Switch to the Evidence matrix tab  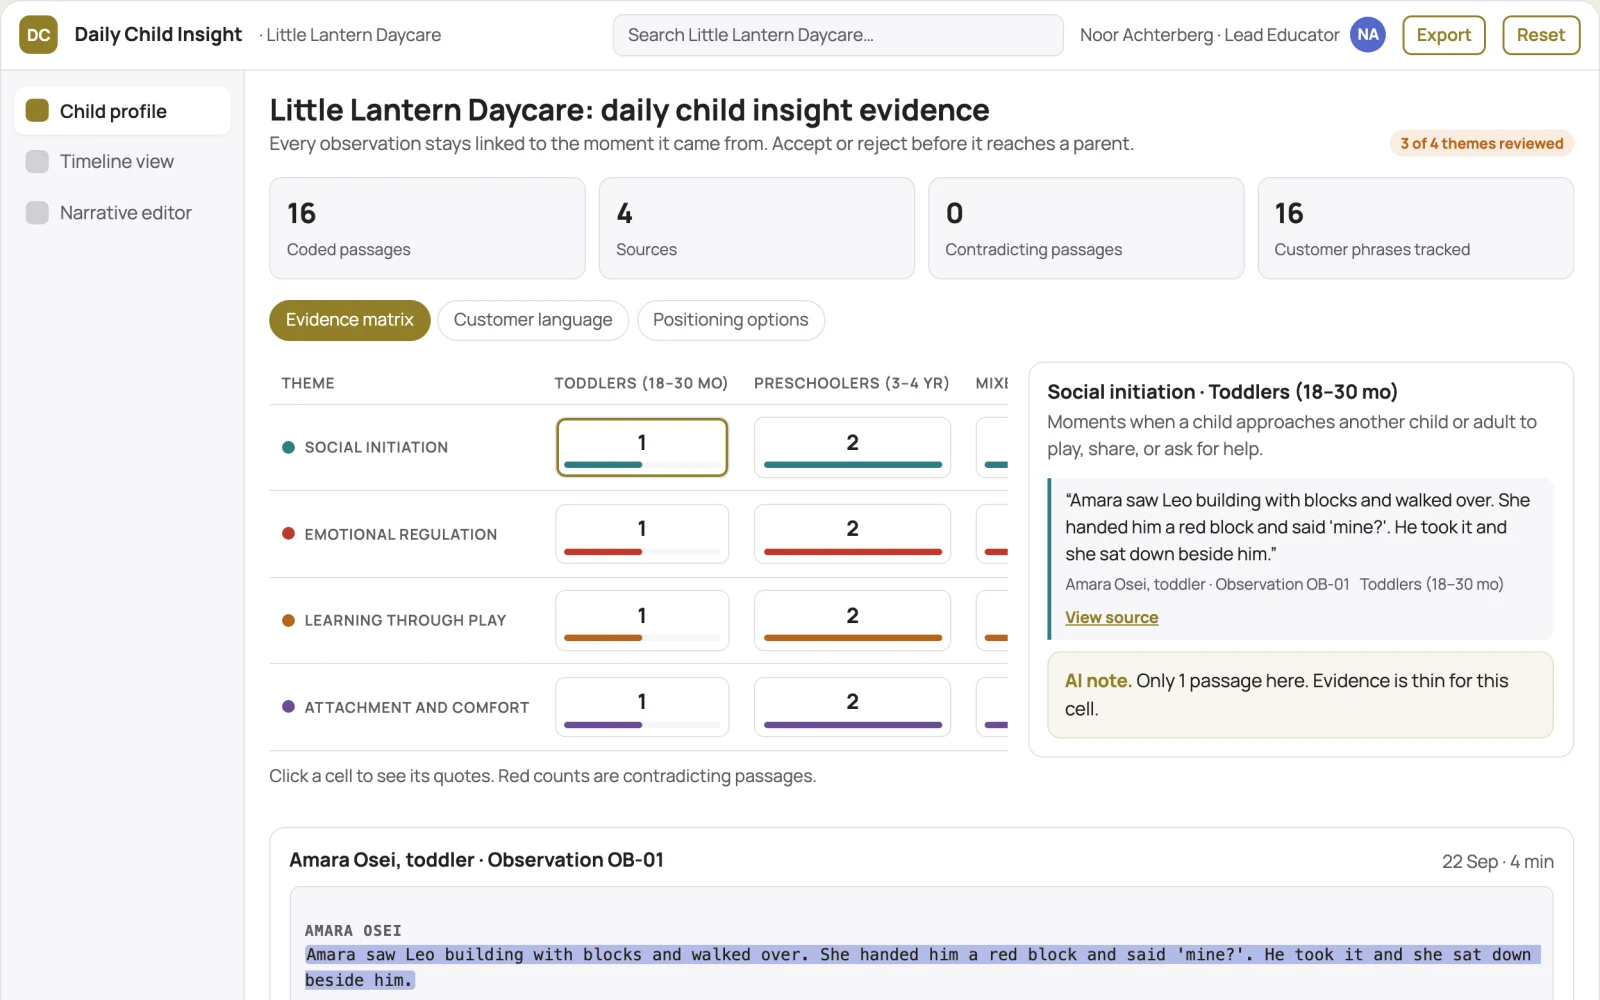tap(349, 320)
